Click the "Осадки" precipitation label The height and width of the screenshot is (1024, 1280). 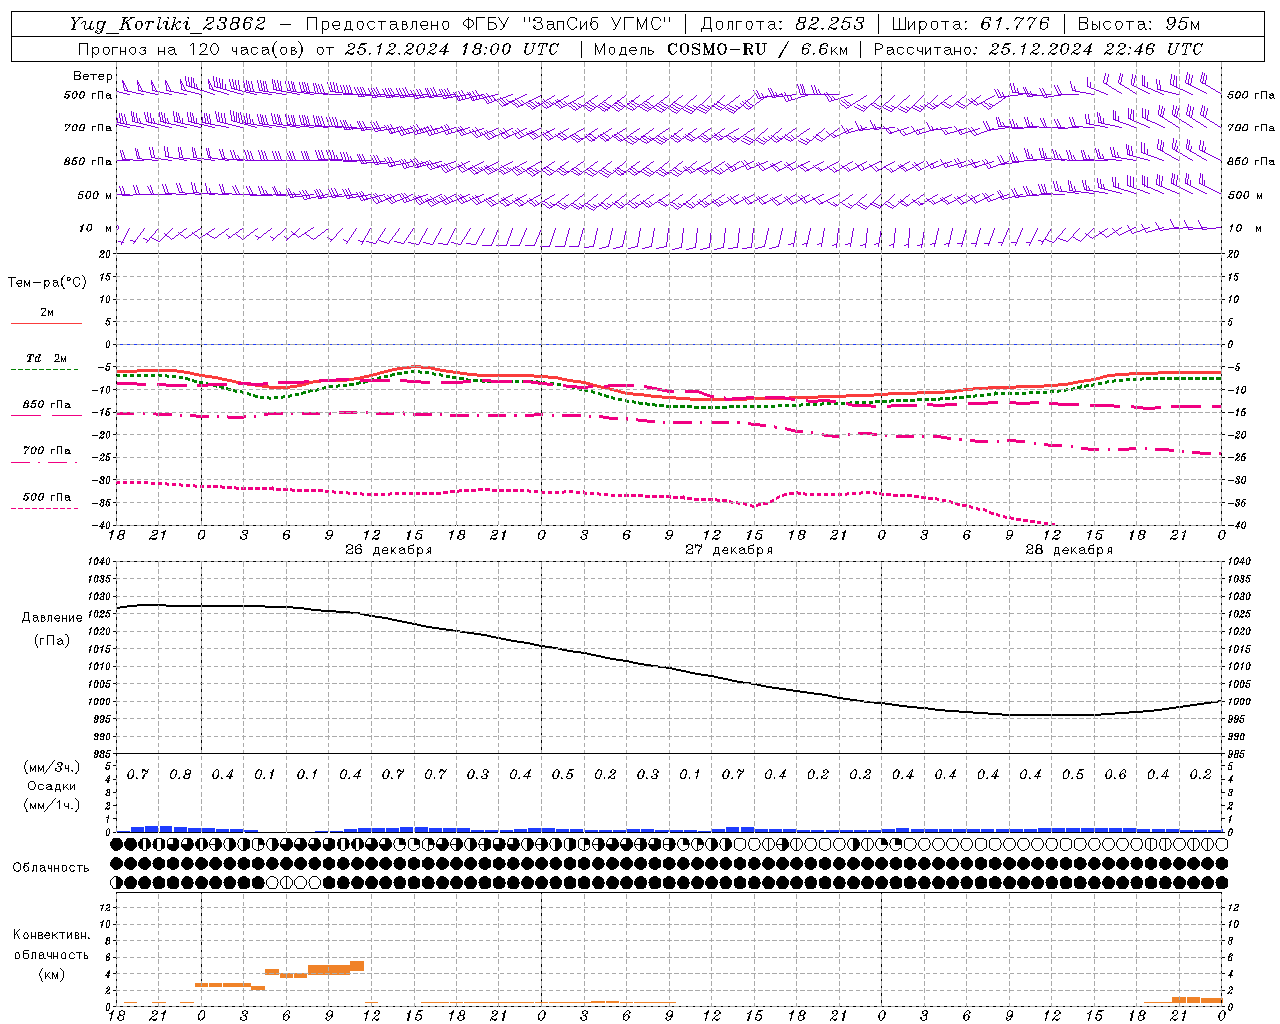click(x=52, y=786)
